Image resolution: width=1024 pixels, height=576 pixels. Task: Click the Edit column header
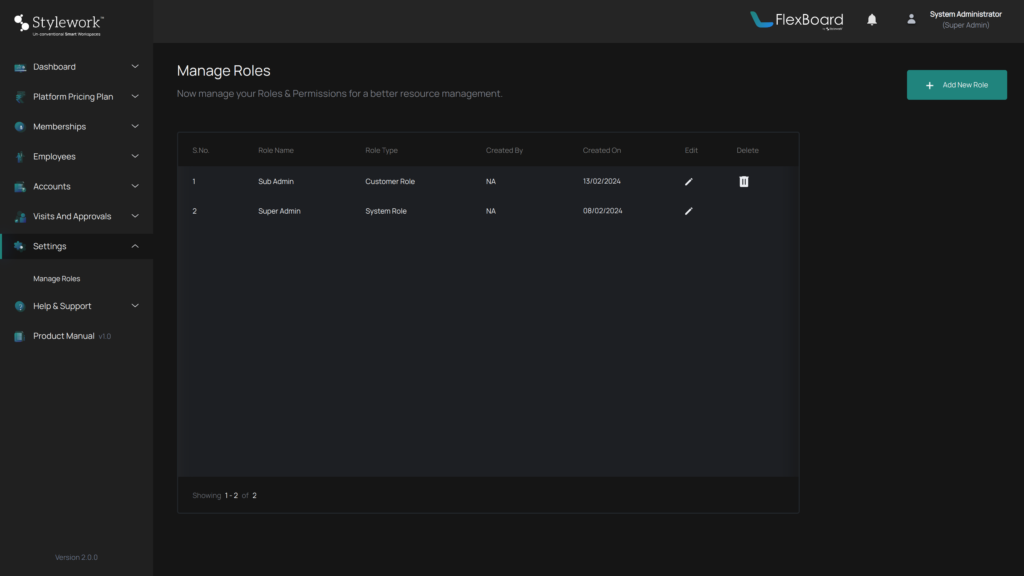click(x=691, y=150)
